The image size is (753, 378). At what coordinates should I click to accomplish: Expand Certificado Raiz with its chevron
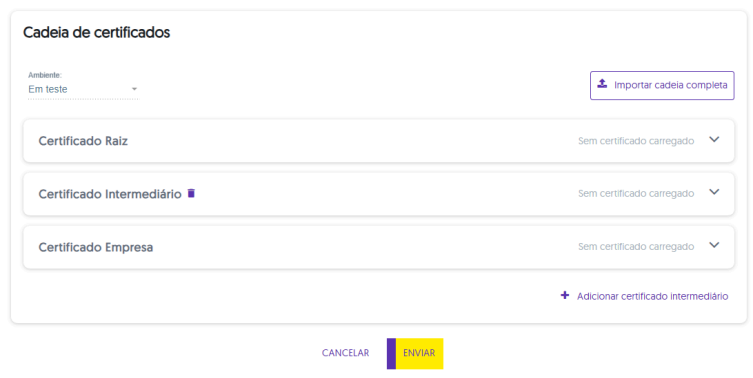pyautogui.click(x=714, y=139)
